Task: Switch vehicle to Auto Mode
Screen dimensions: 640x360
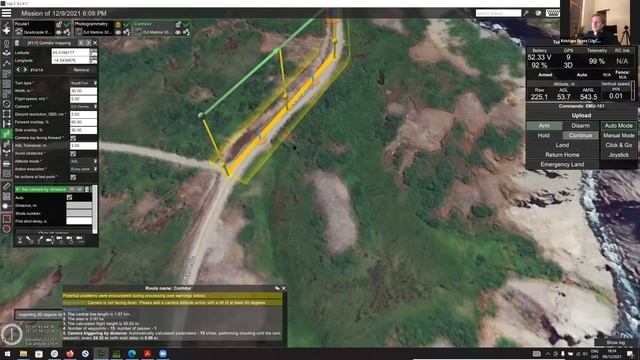Action: (x=618, y=126)
